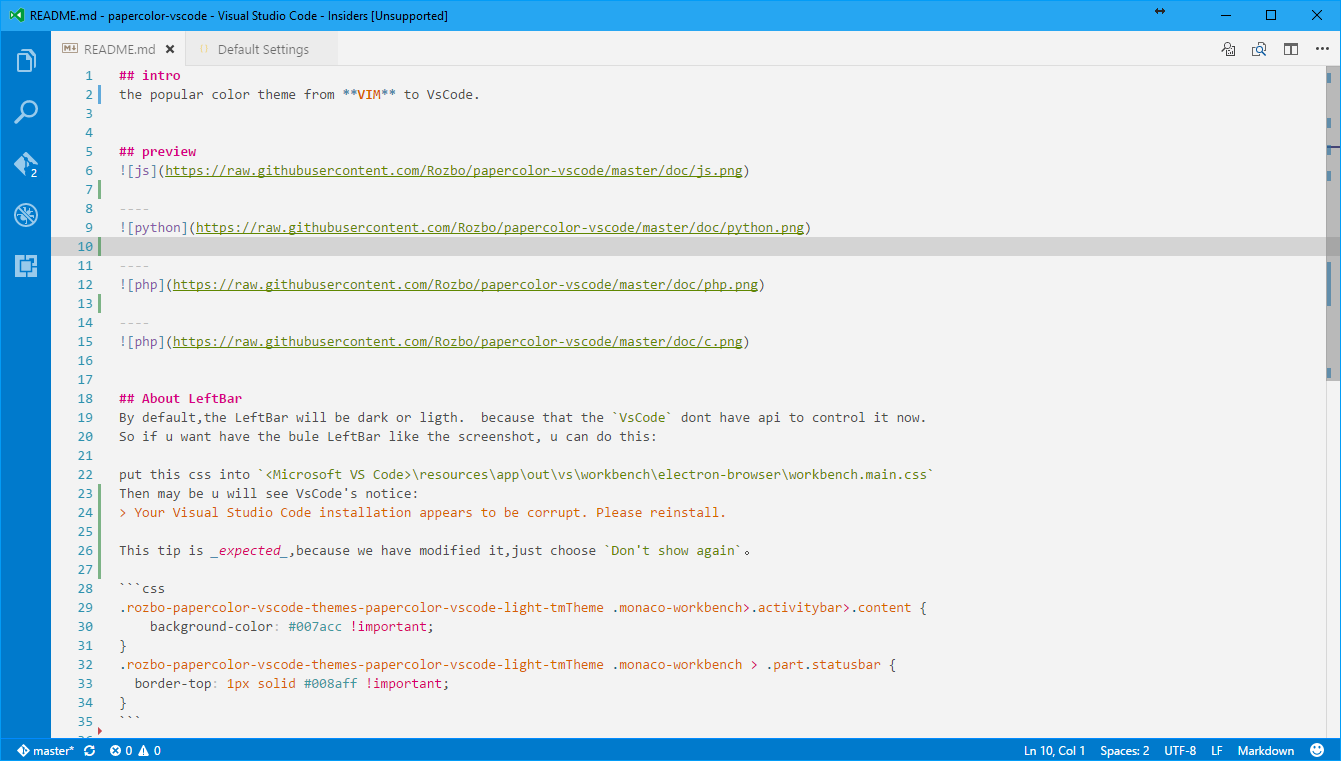Minimize the VS Code window

[1224, 15]
